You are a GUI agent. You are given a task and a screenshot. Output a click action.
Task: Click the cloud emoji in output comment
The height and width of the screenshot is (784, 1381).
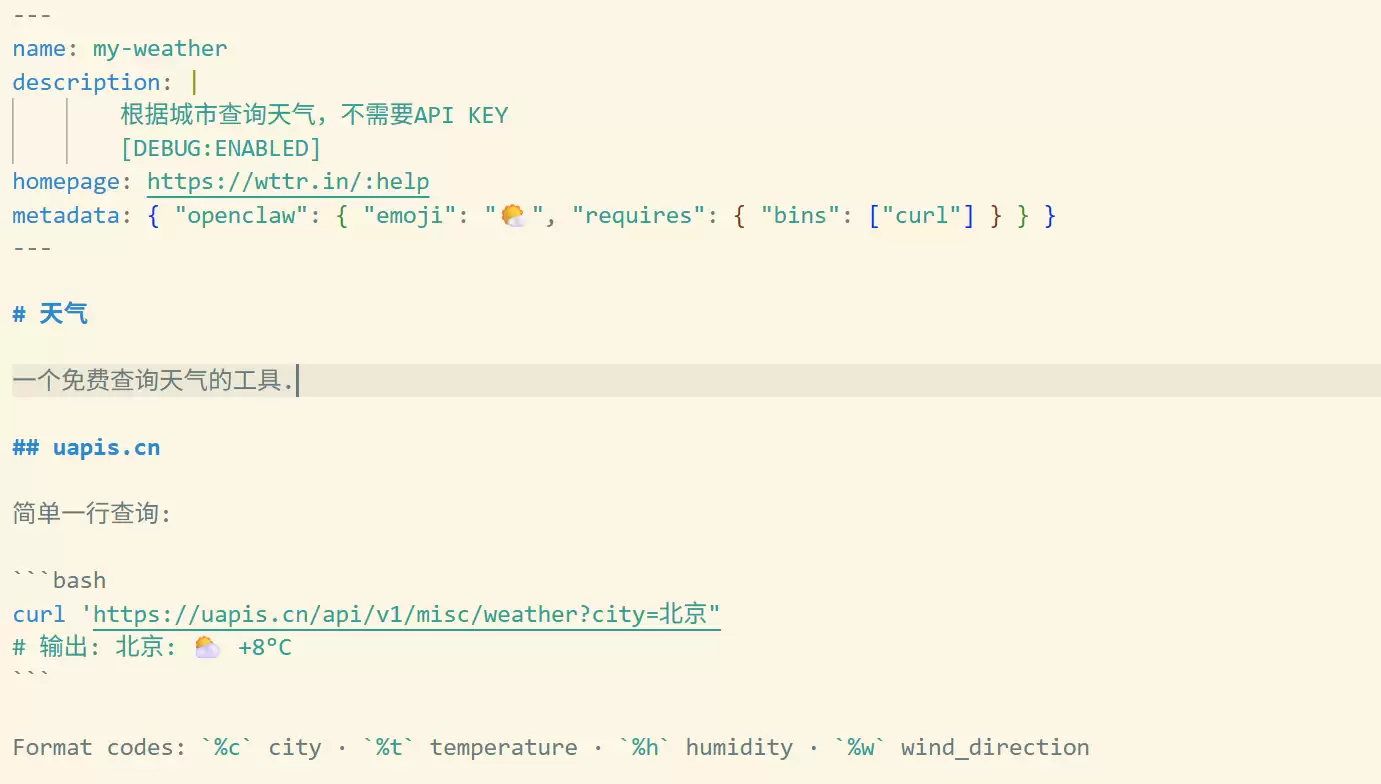[x=207, y=647]
